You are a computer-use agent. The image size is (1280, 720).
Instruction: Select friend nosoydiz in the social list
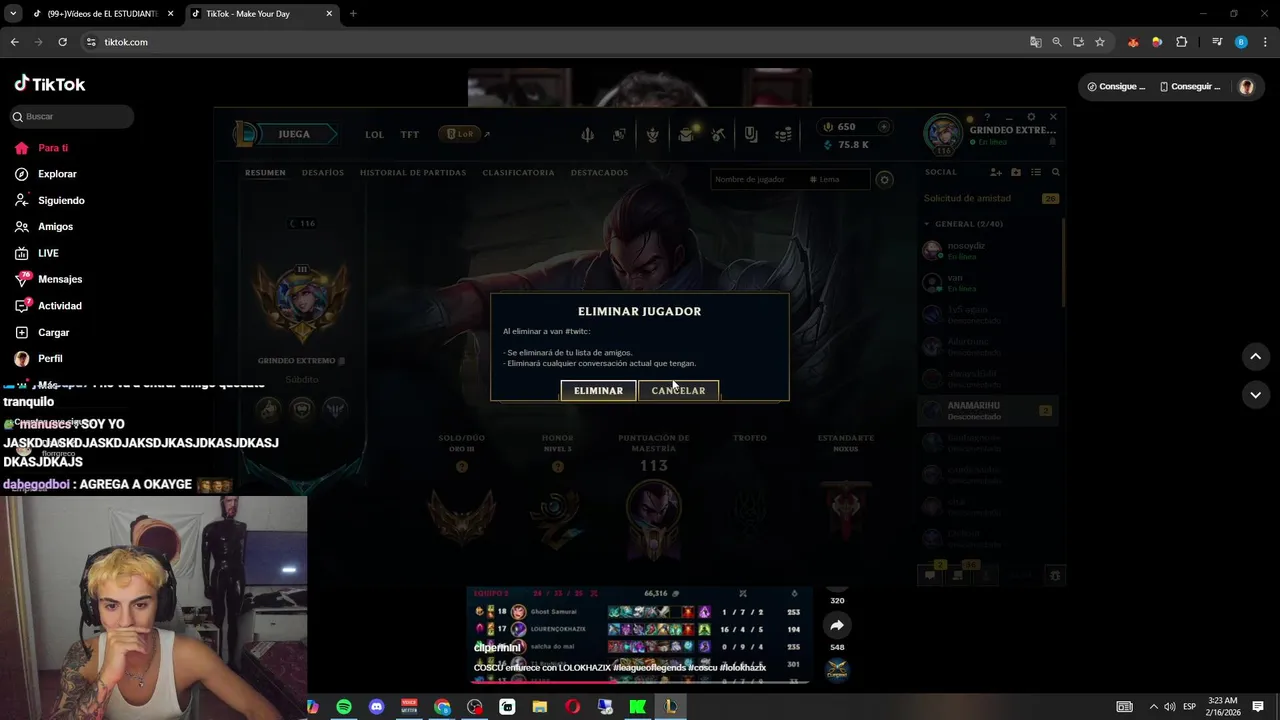(x=988, y=250)
